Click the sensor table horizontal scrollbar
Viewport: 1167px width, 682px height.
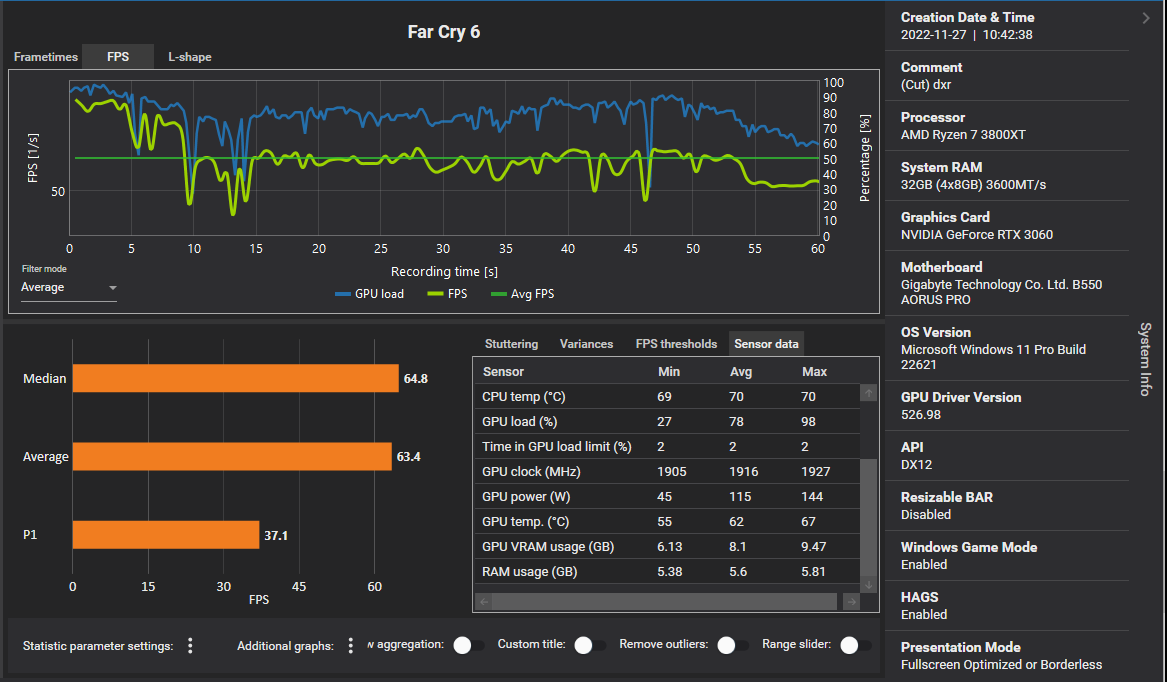pyautogui.click(x=664, y=602)
